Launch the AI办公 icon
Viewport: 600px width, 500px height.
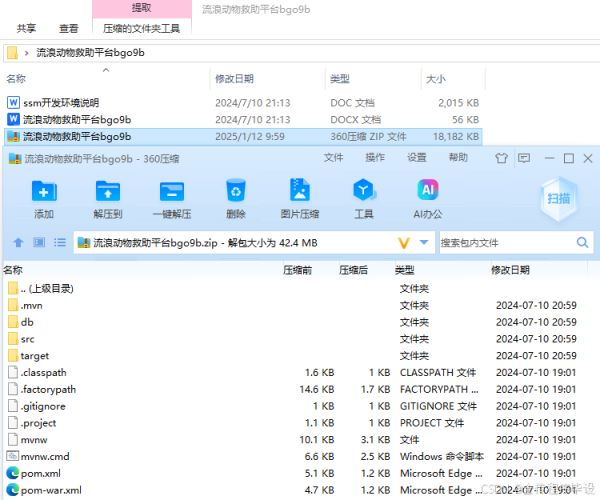[428, 190]
